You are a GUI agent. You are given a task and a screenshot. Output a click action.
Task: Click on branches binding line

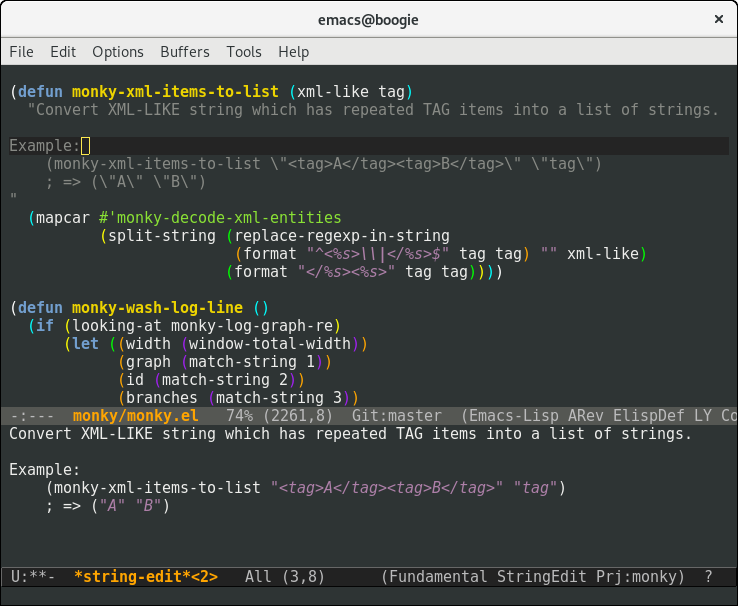(238, 398)
